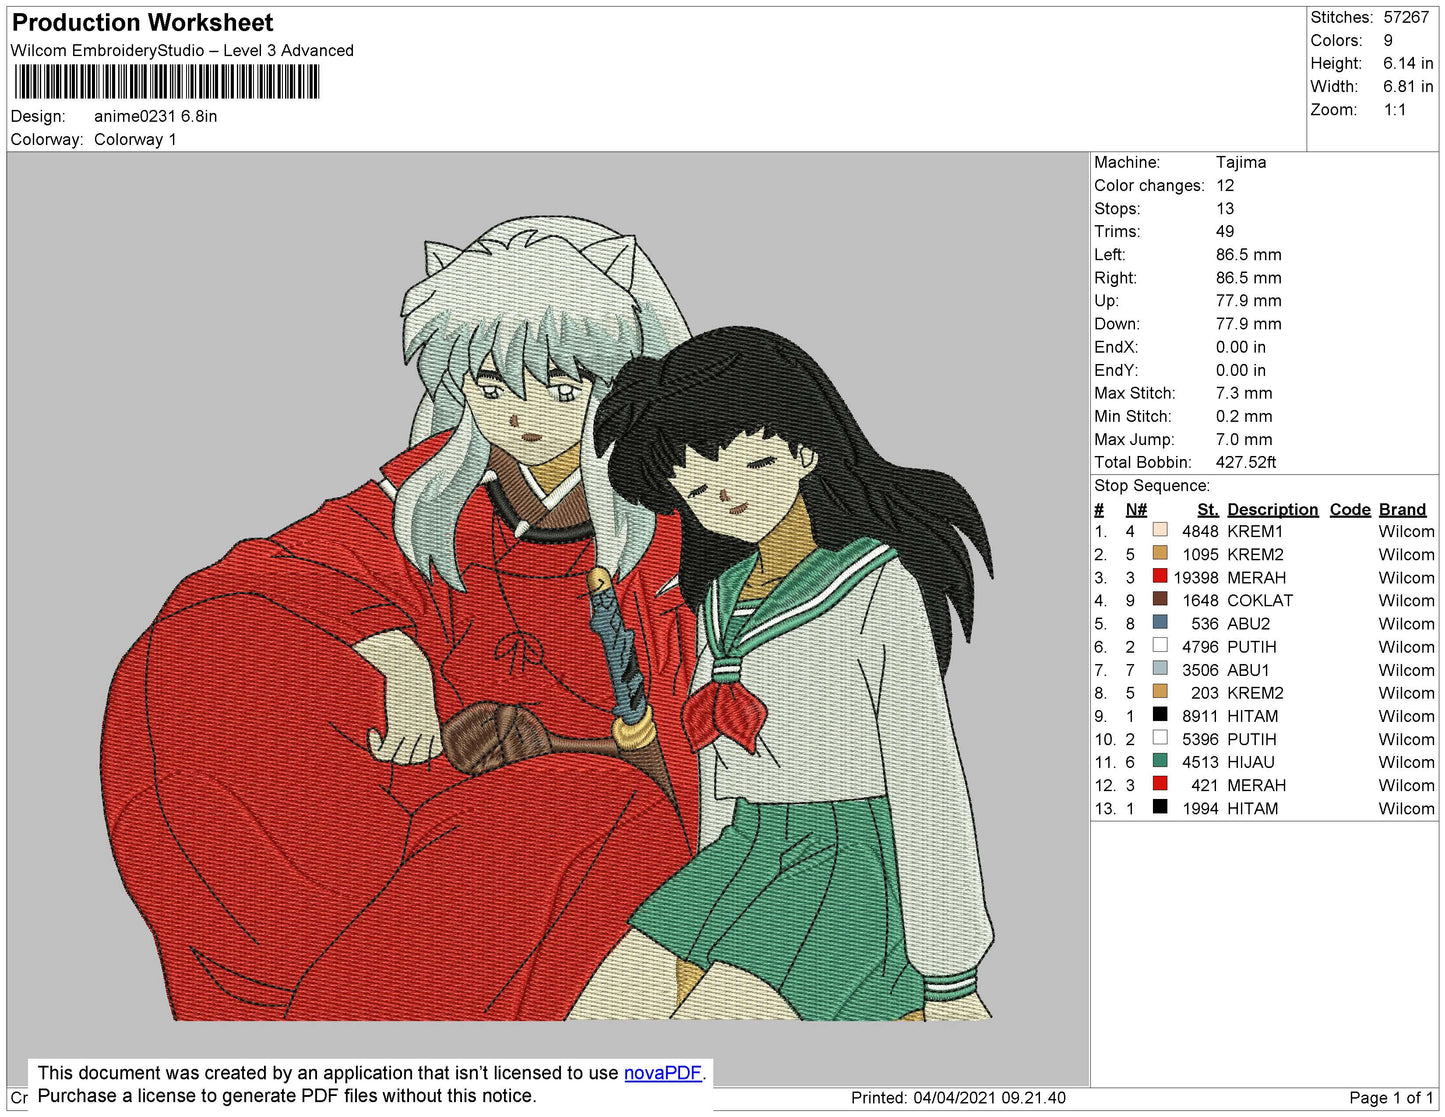Select the PUTIH swatch in row 6
1445x1117 pixels.
click(x=1160, y=645)
